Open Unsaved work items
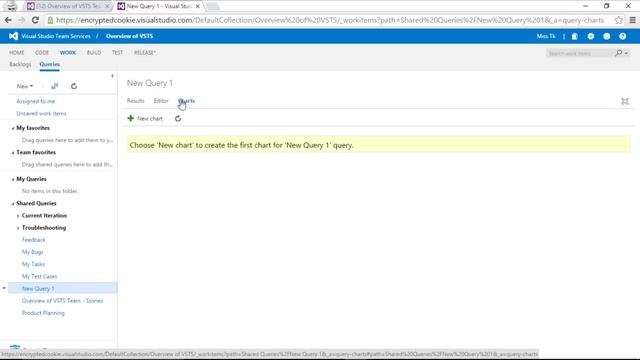The image size is (640, 360). 41,113
